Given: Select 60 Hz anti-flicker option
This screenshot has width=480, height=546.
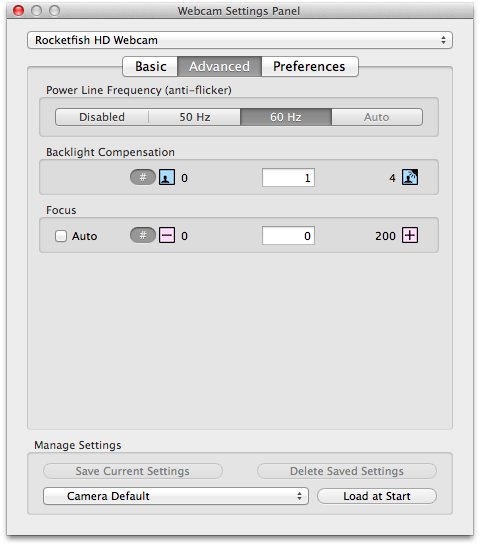Looking at the screenshot, I should coord(286,117).
